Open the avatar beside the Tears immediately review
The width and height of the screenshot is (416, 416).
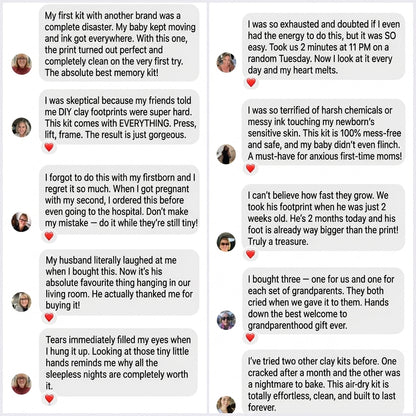pyautogui.click(x=22, y=384)
